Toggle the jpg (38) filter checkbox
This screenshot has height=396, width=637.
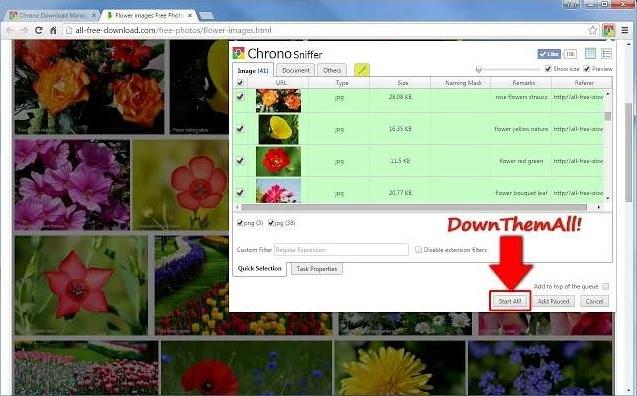(271, 223)
